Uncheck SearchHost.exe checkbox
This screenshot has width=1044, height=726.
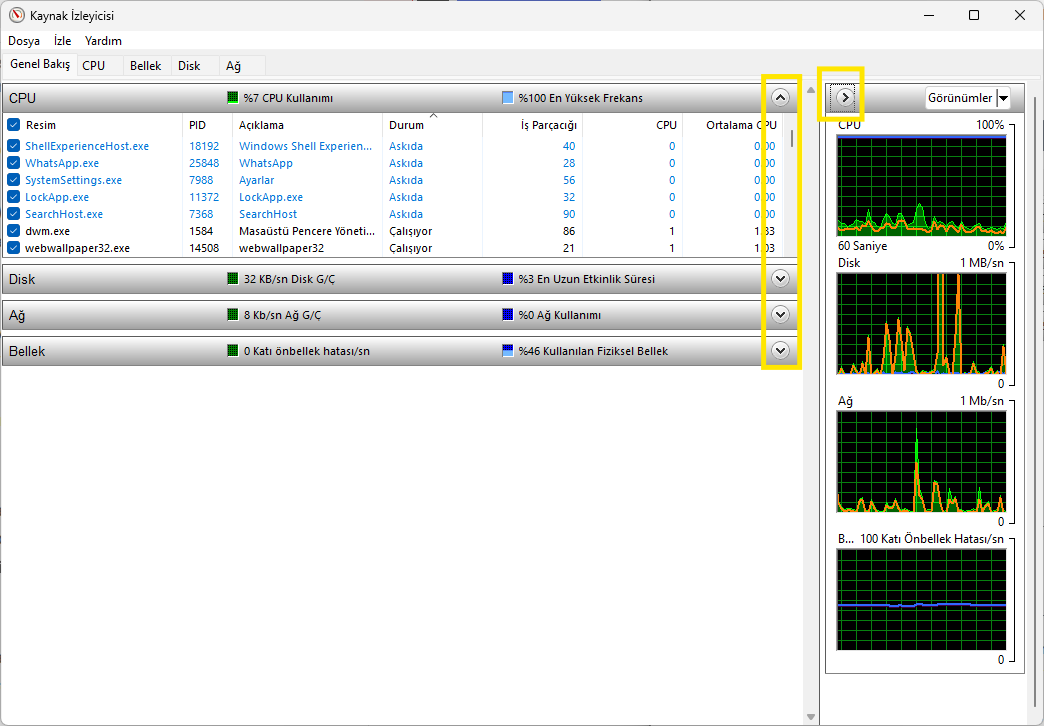[13, 214]
